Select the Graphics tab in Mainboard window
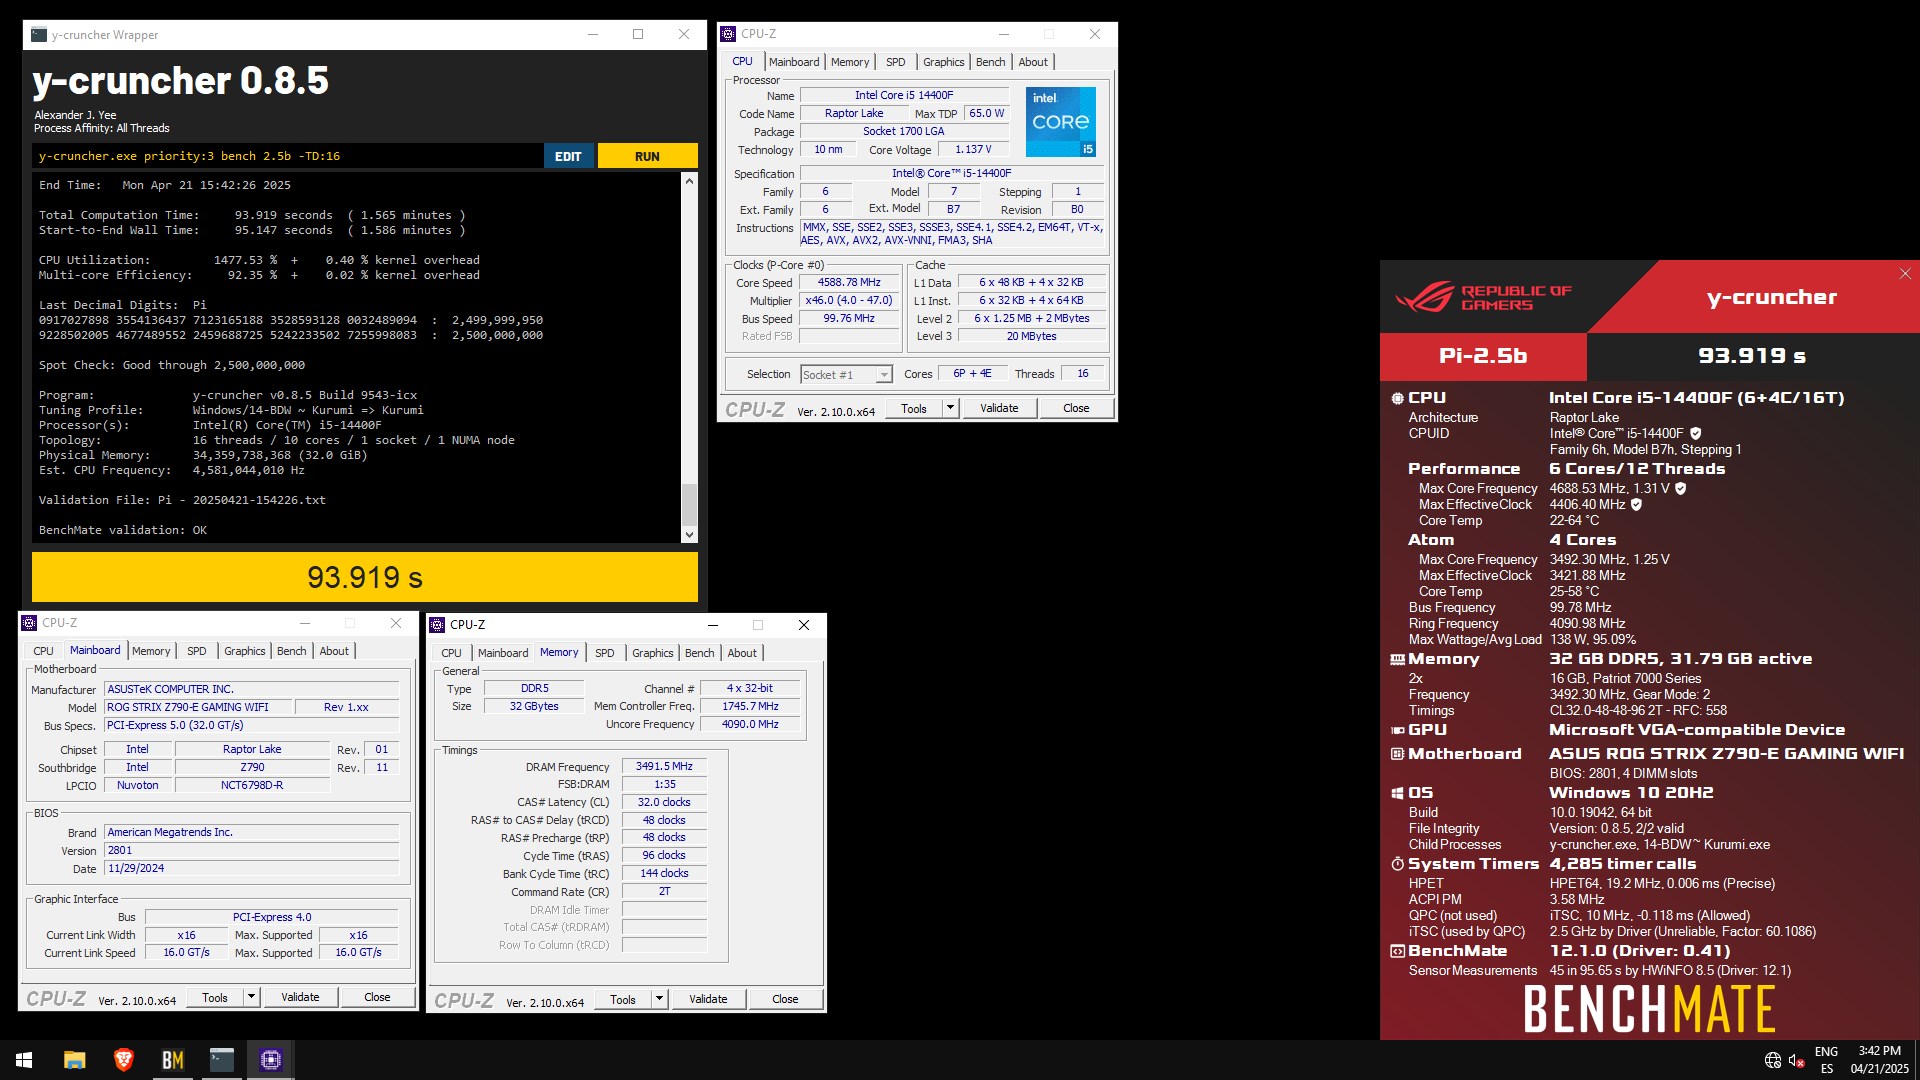The width and height of the screenshot is (1920, 1080). click(x=245, y=651)
